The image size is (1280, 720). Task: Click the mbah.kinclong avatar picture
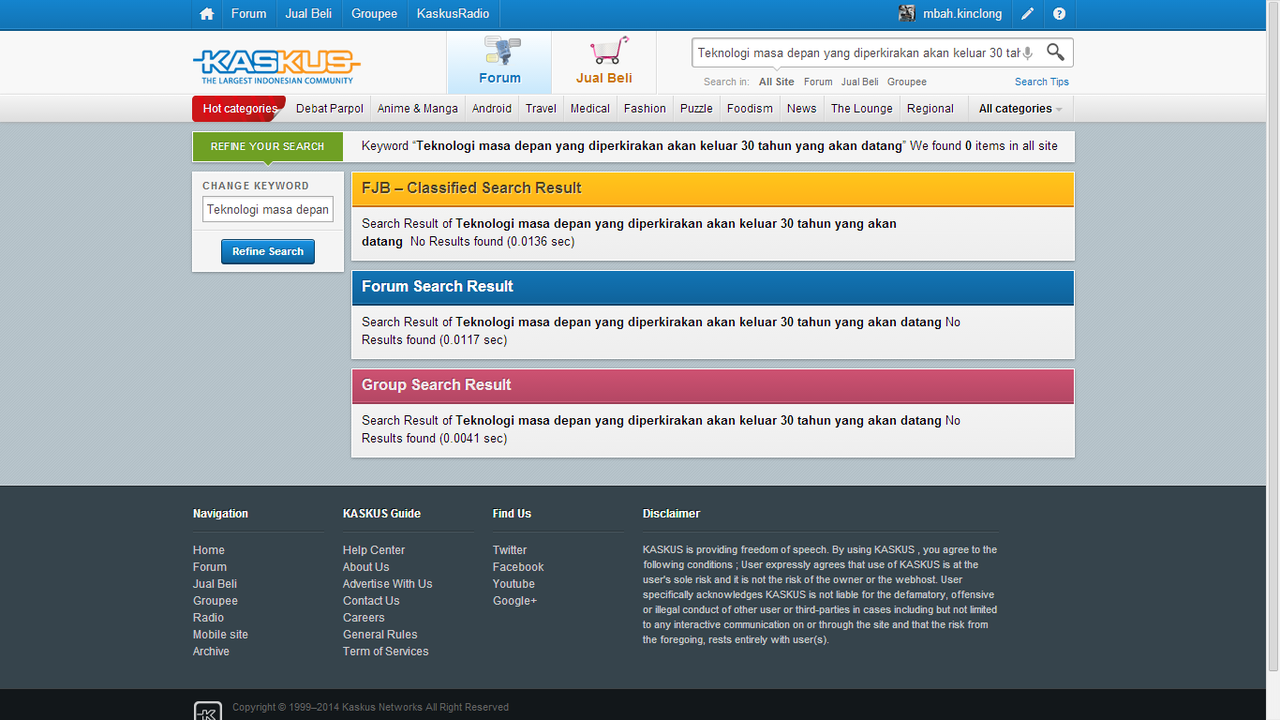pos(907,13)
